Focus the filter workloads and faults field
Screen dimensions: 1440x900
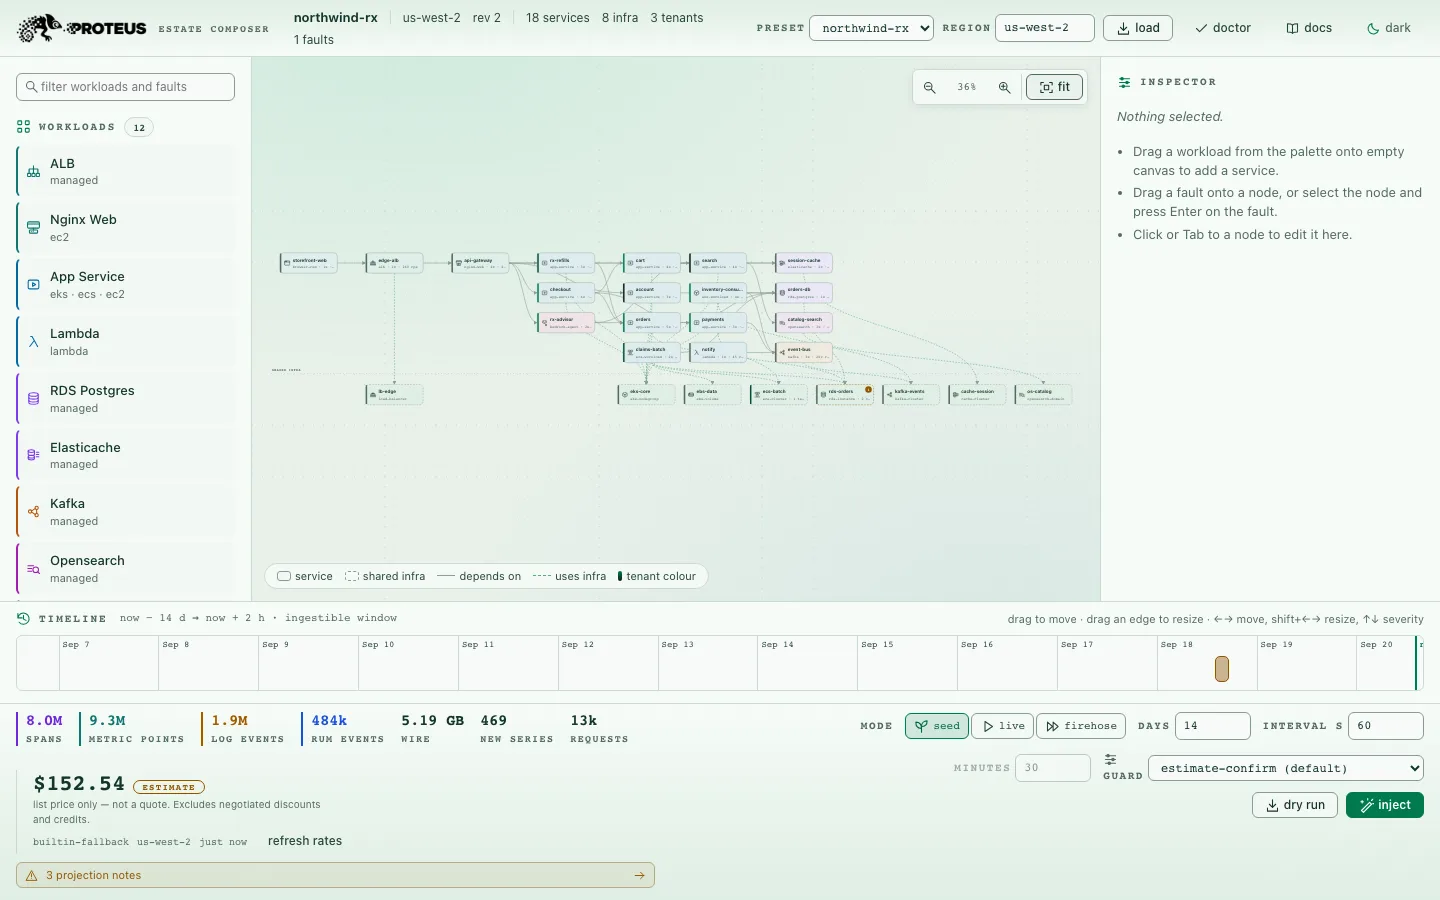tap(126, 87)
